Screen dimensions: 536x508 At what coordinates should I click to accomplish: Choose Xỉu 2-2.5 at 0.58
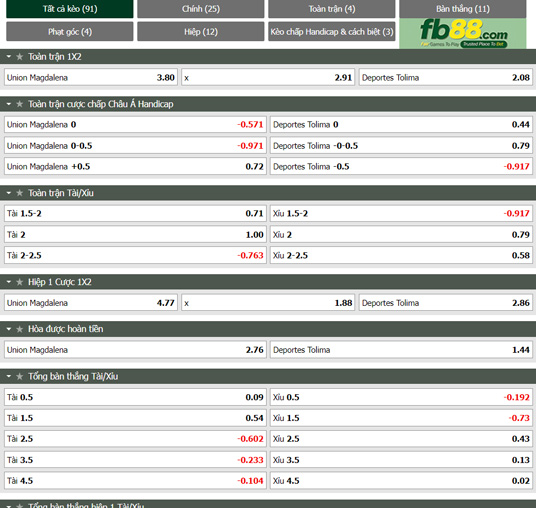coord(401,255)
